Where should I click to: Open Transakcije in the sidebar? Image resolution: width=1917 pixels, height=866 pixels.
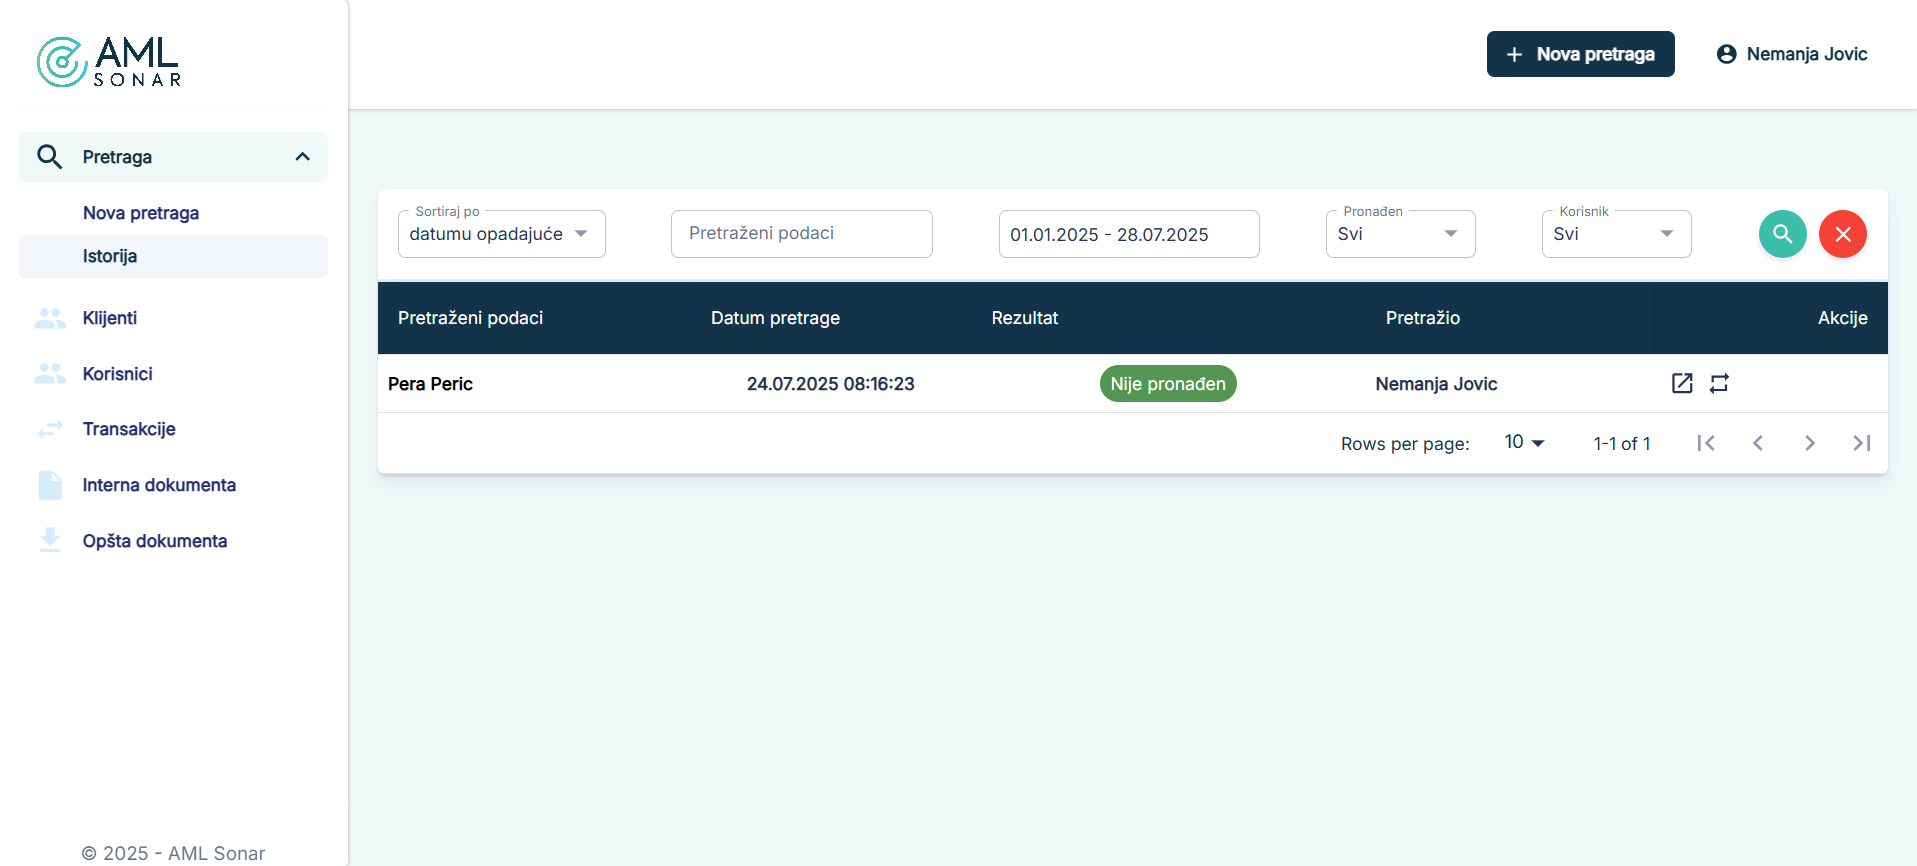(129, 429)
